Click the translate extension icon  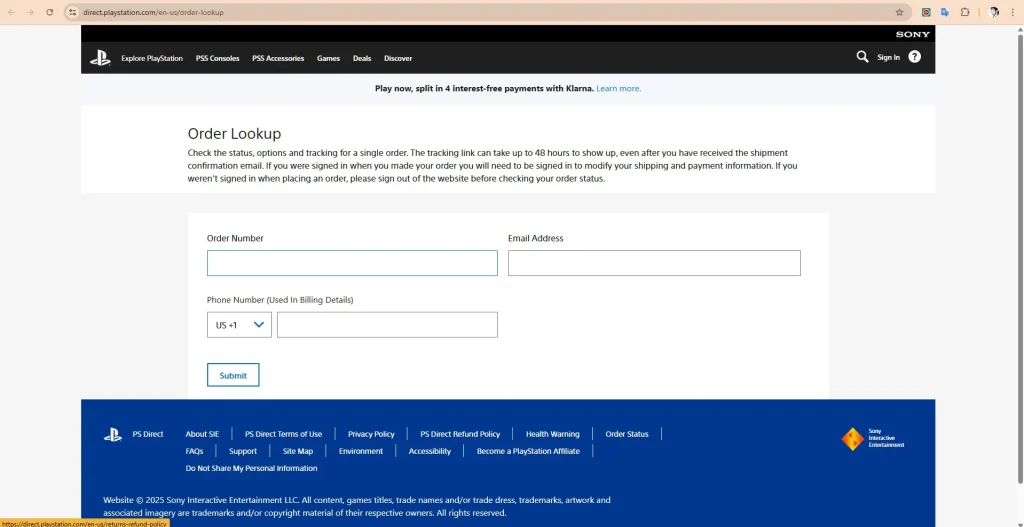(x=945, y=12)
